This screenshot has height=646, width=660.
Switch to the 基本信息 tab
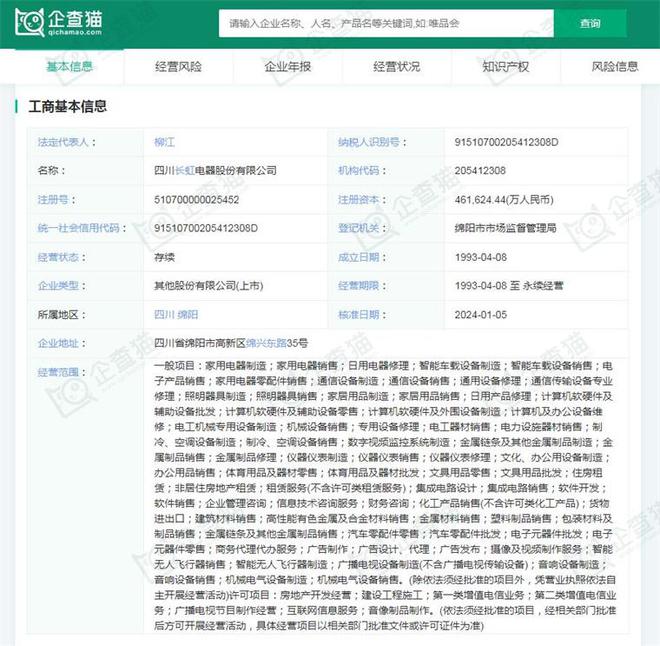[x=69, y=66]
